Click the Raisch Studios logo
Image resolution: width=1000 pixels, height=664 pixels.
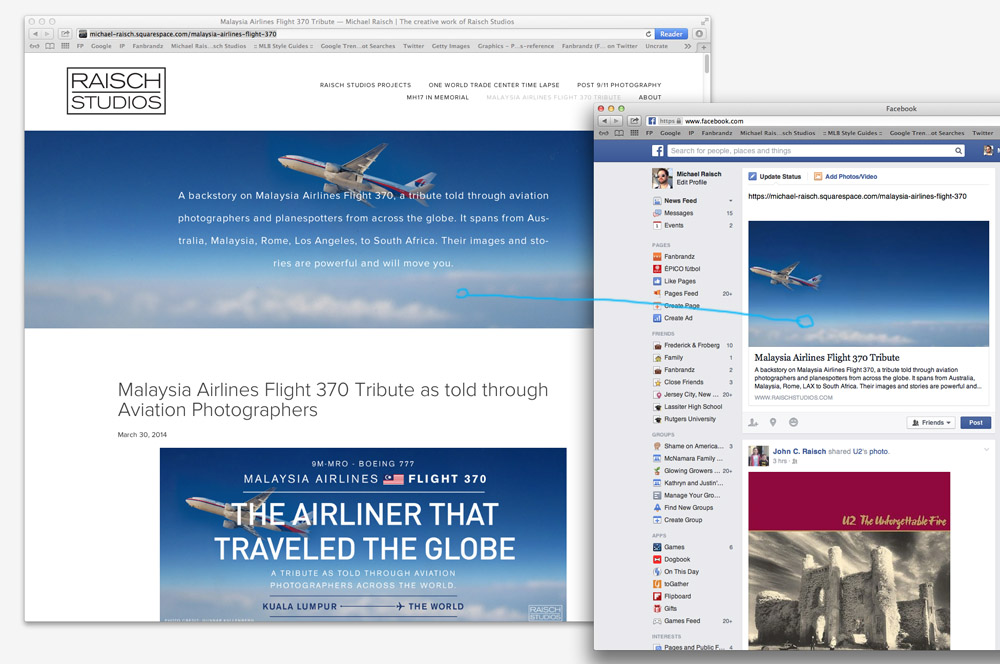(116, 91)
